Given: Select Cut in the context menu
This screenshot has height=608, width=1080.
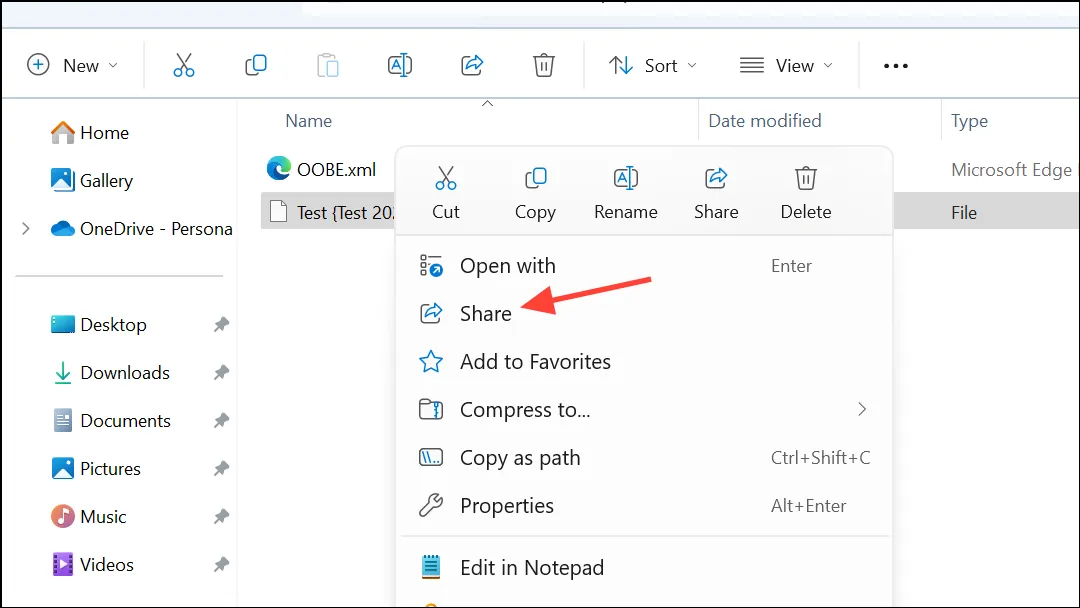Looking at the screenshot, I should pyautogui.click(x=446, y=193).
